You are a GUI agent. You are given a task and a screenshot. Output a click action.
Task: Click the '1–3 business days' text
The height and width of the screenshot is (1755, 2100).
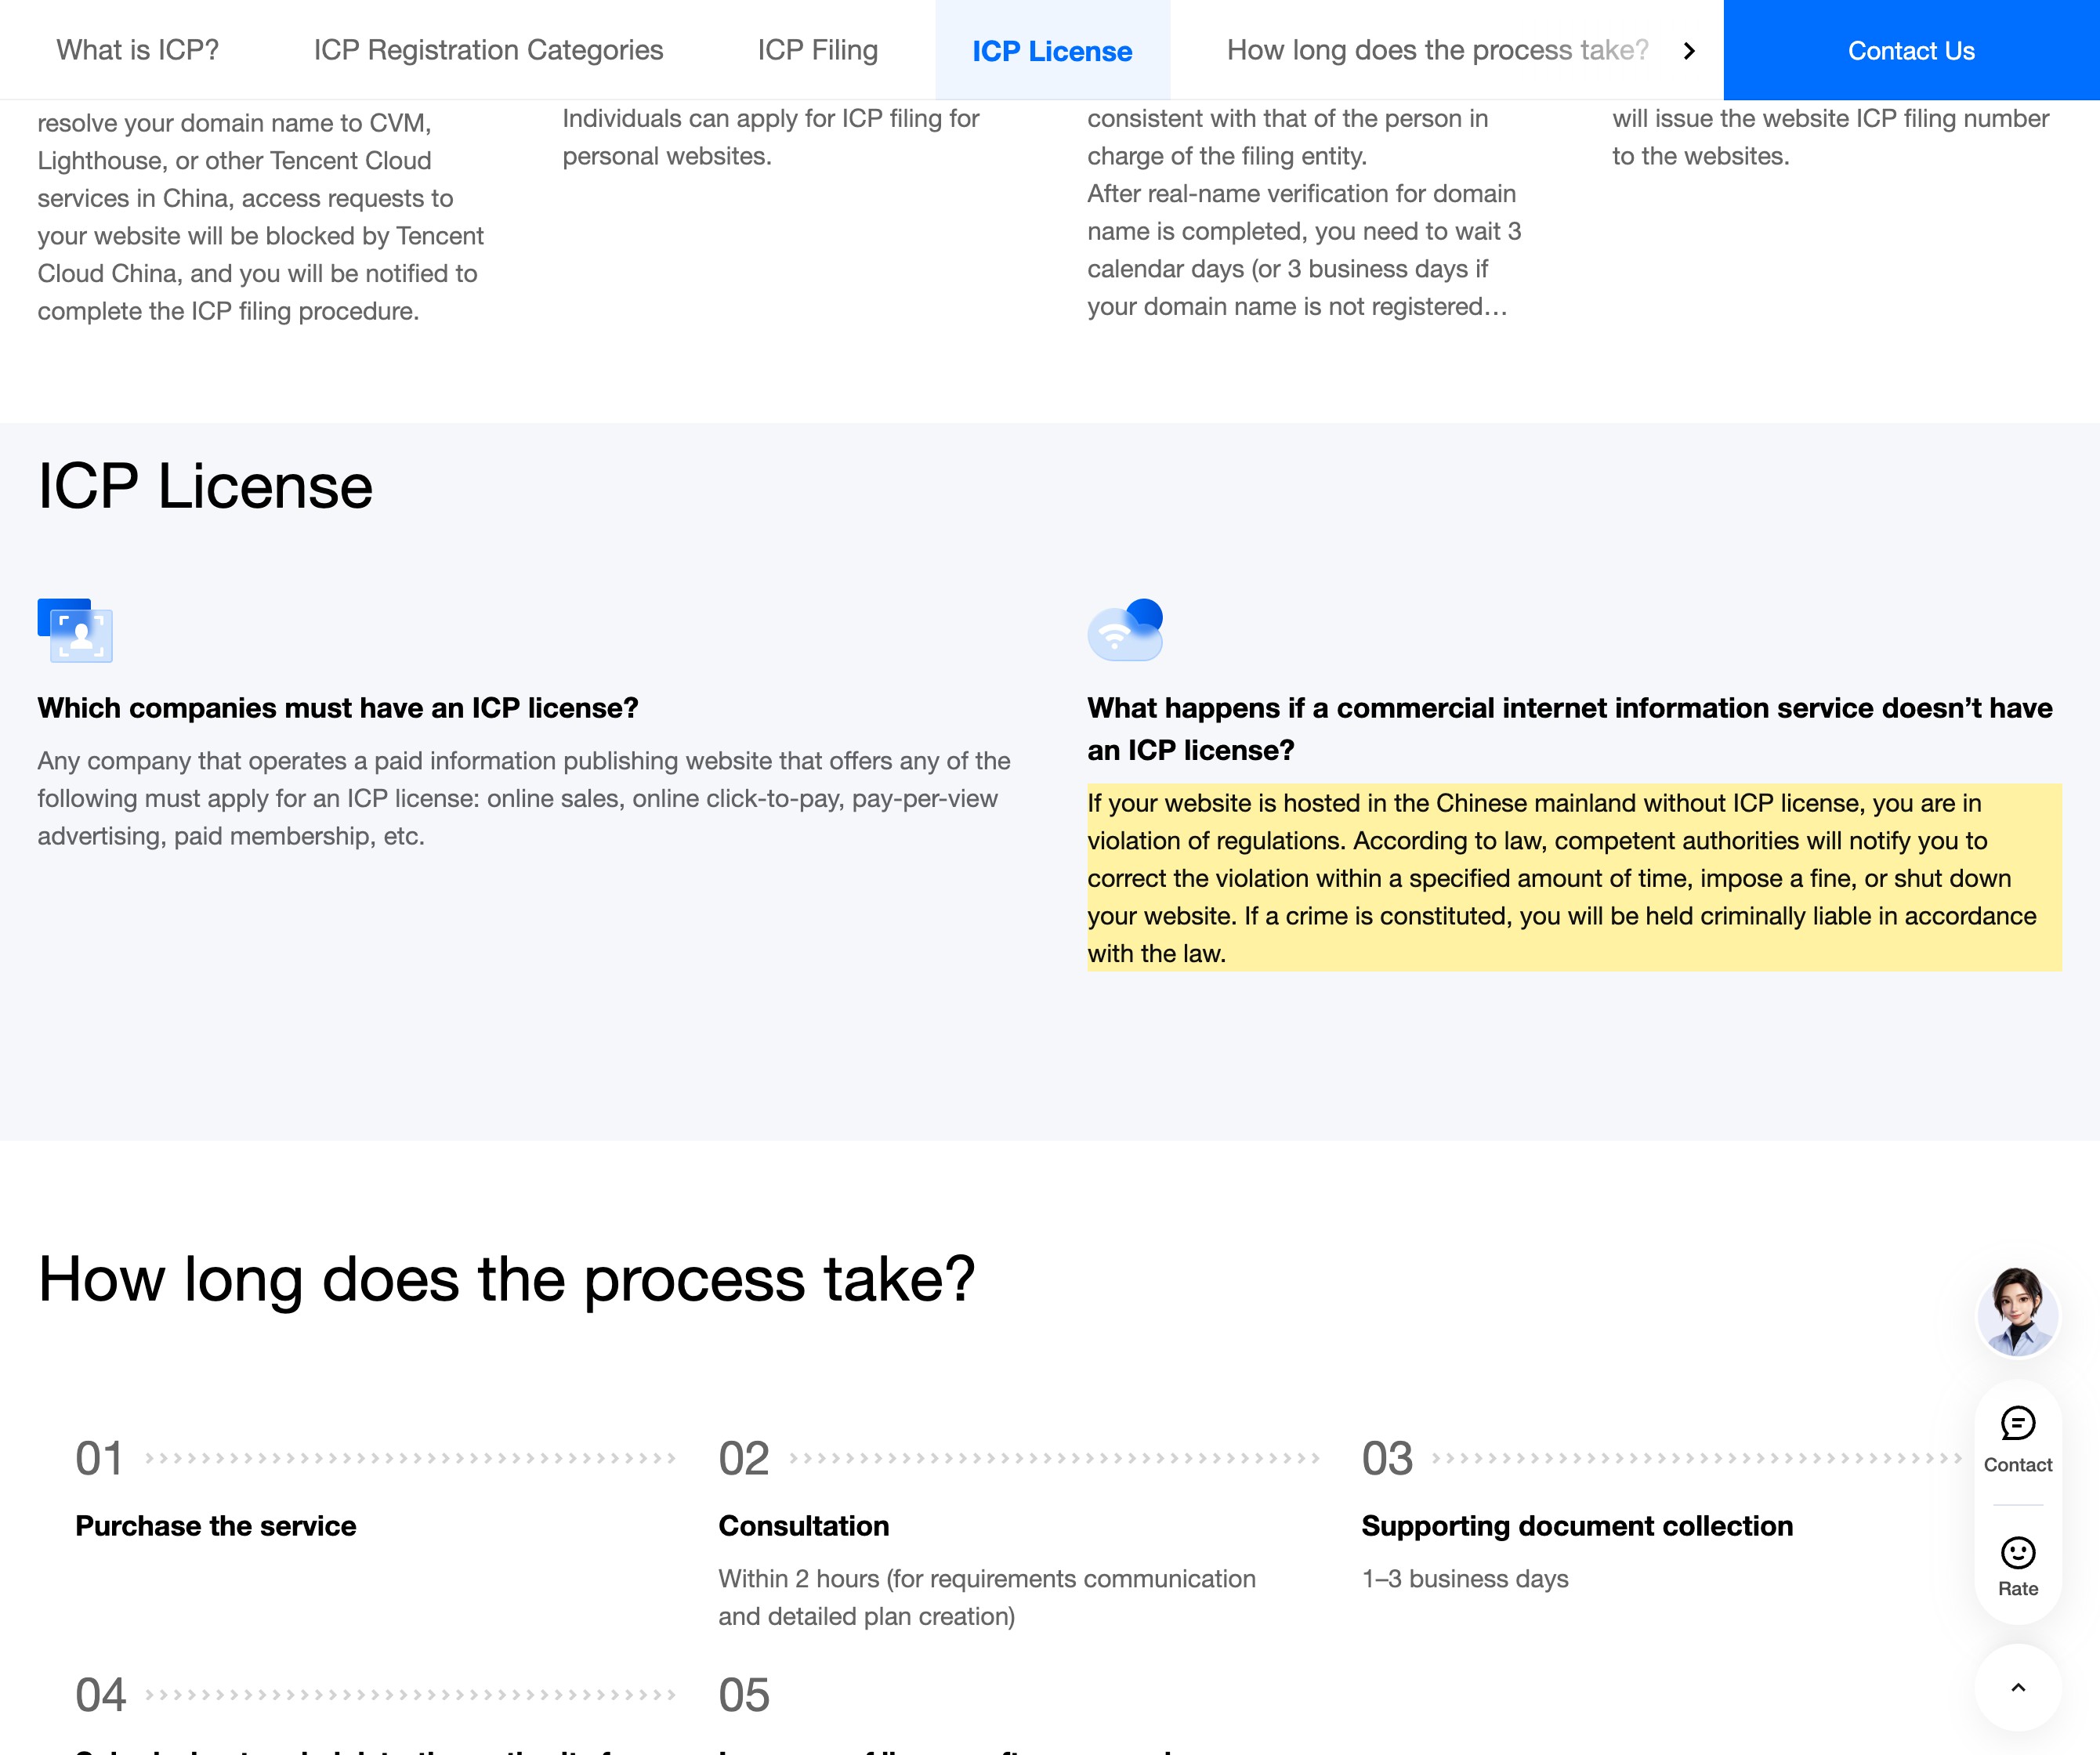(1465, 1579)
